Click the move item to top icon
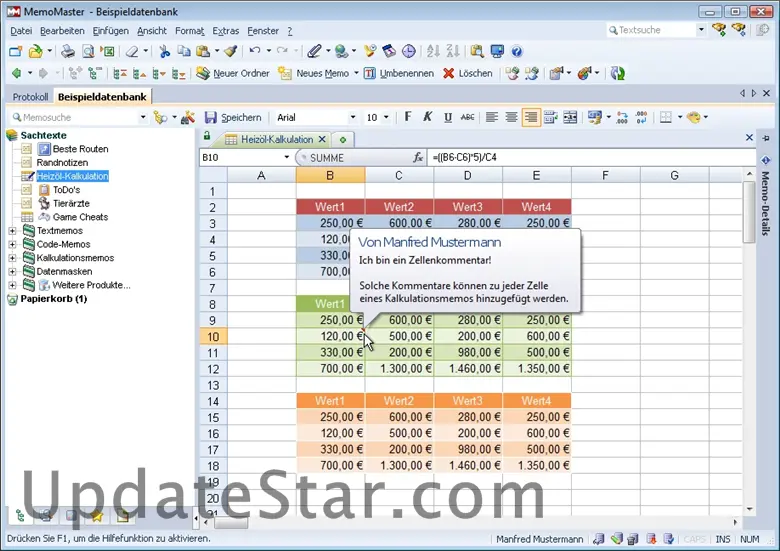The image size is (780, 551). (119, 74)
